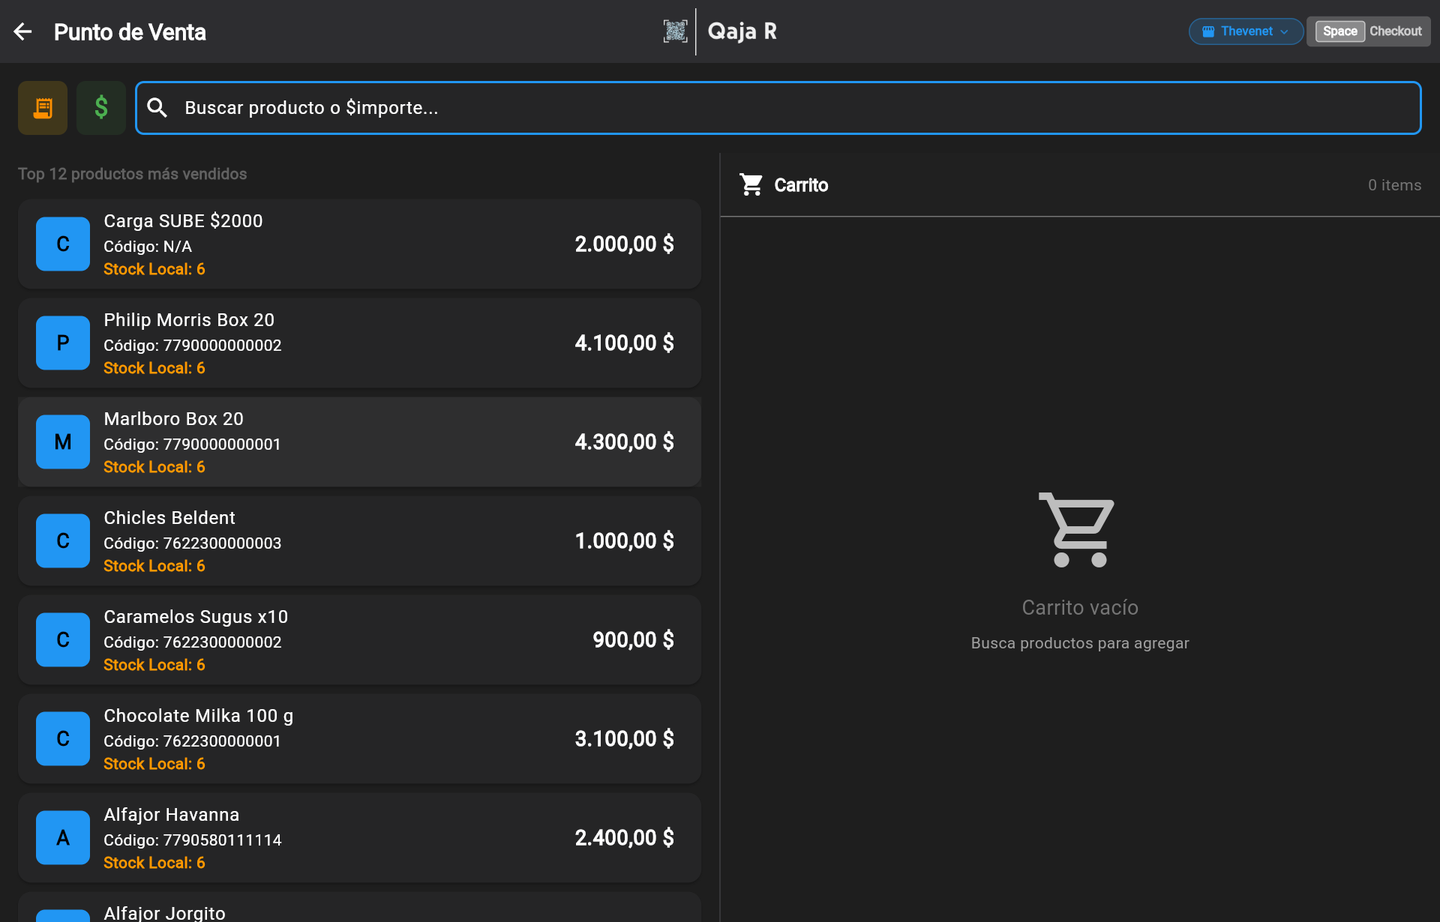Click the Marlboro M avatar
Image resolution: width=1440 pixels, height=922 pixels.
click(63, 442)
